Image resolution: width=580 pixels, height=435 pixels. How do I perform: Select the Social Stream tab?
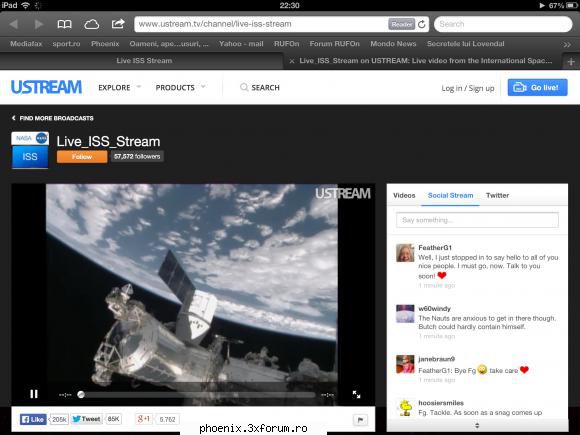450,195
